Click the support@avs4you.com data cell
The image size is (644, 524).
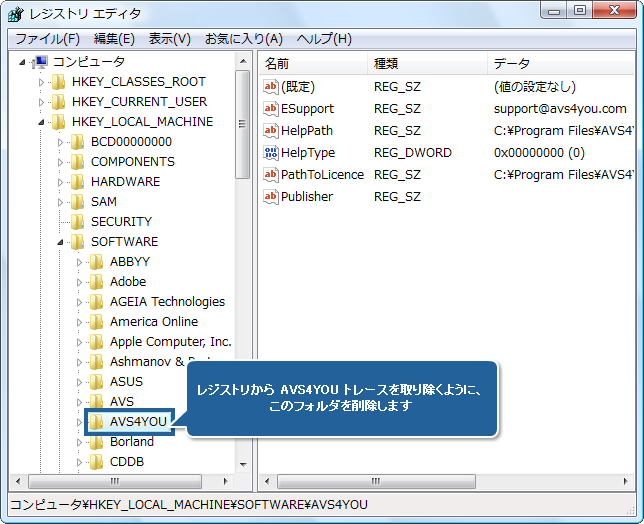point(560,109)
